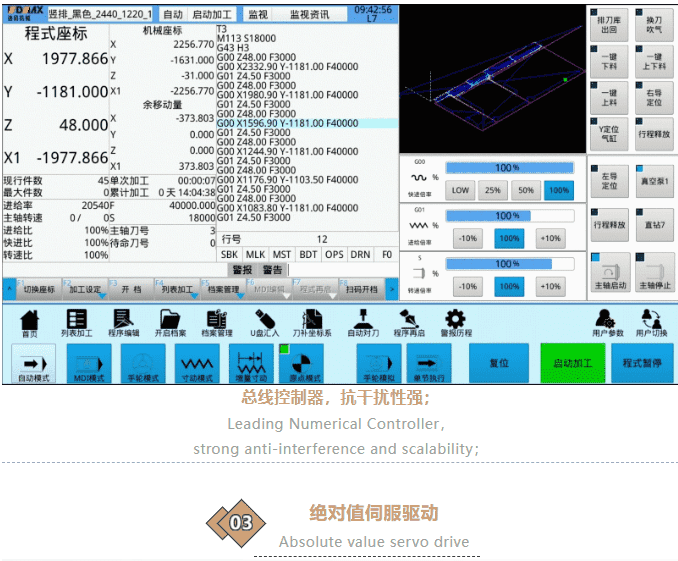Click right arrow of function key bar

tap(392, 289)
